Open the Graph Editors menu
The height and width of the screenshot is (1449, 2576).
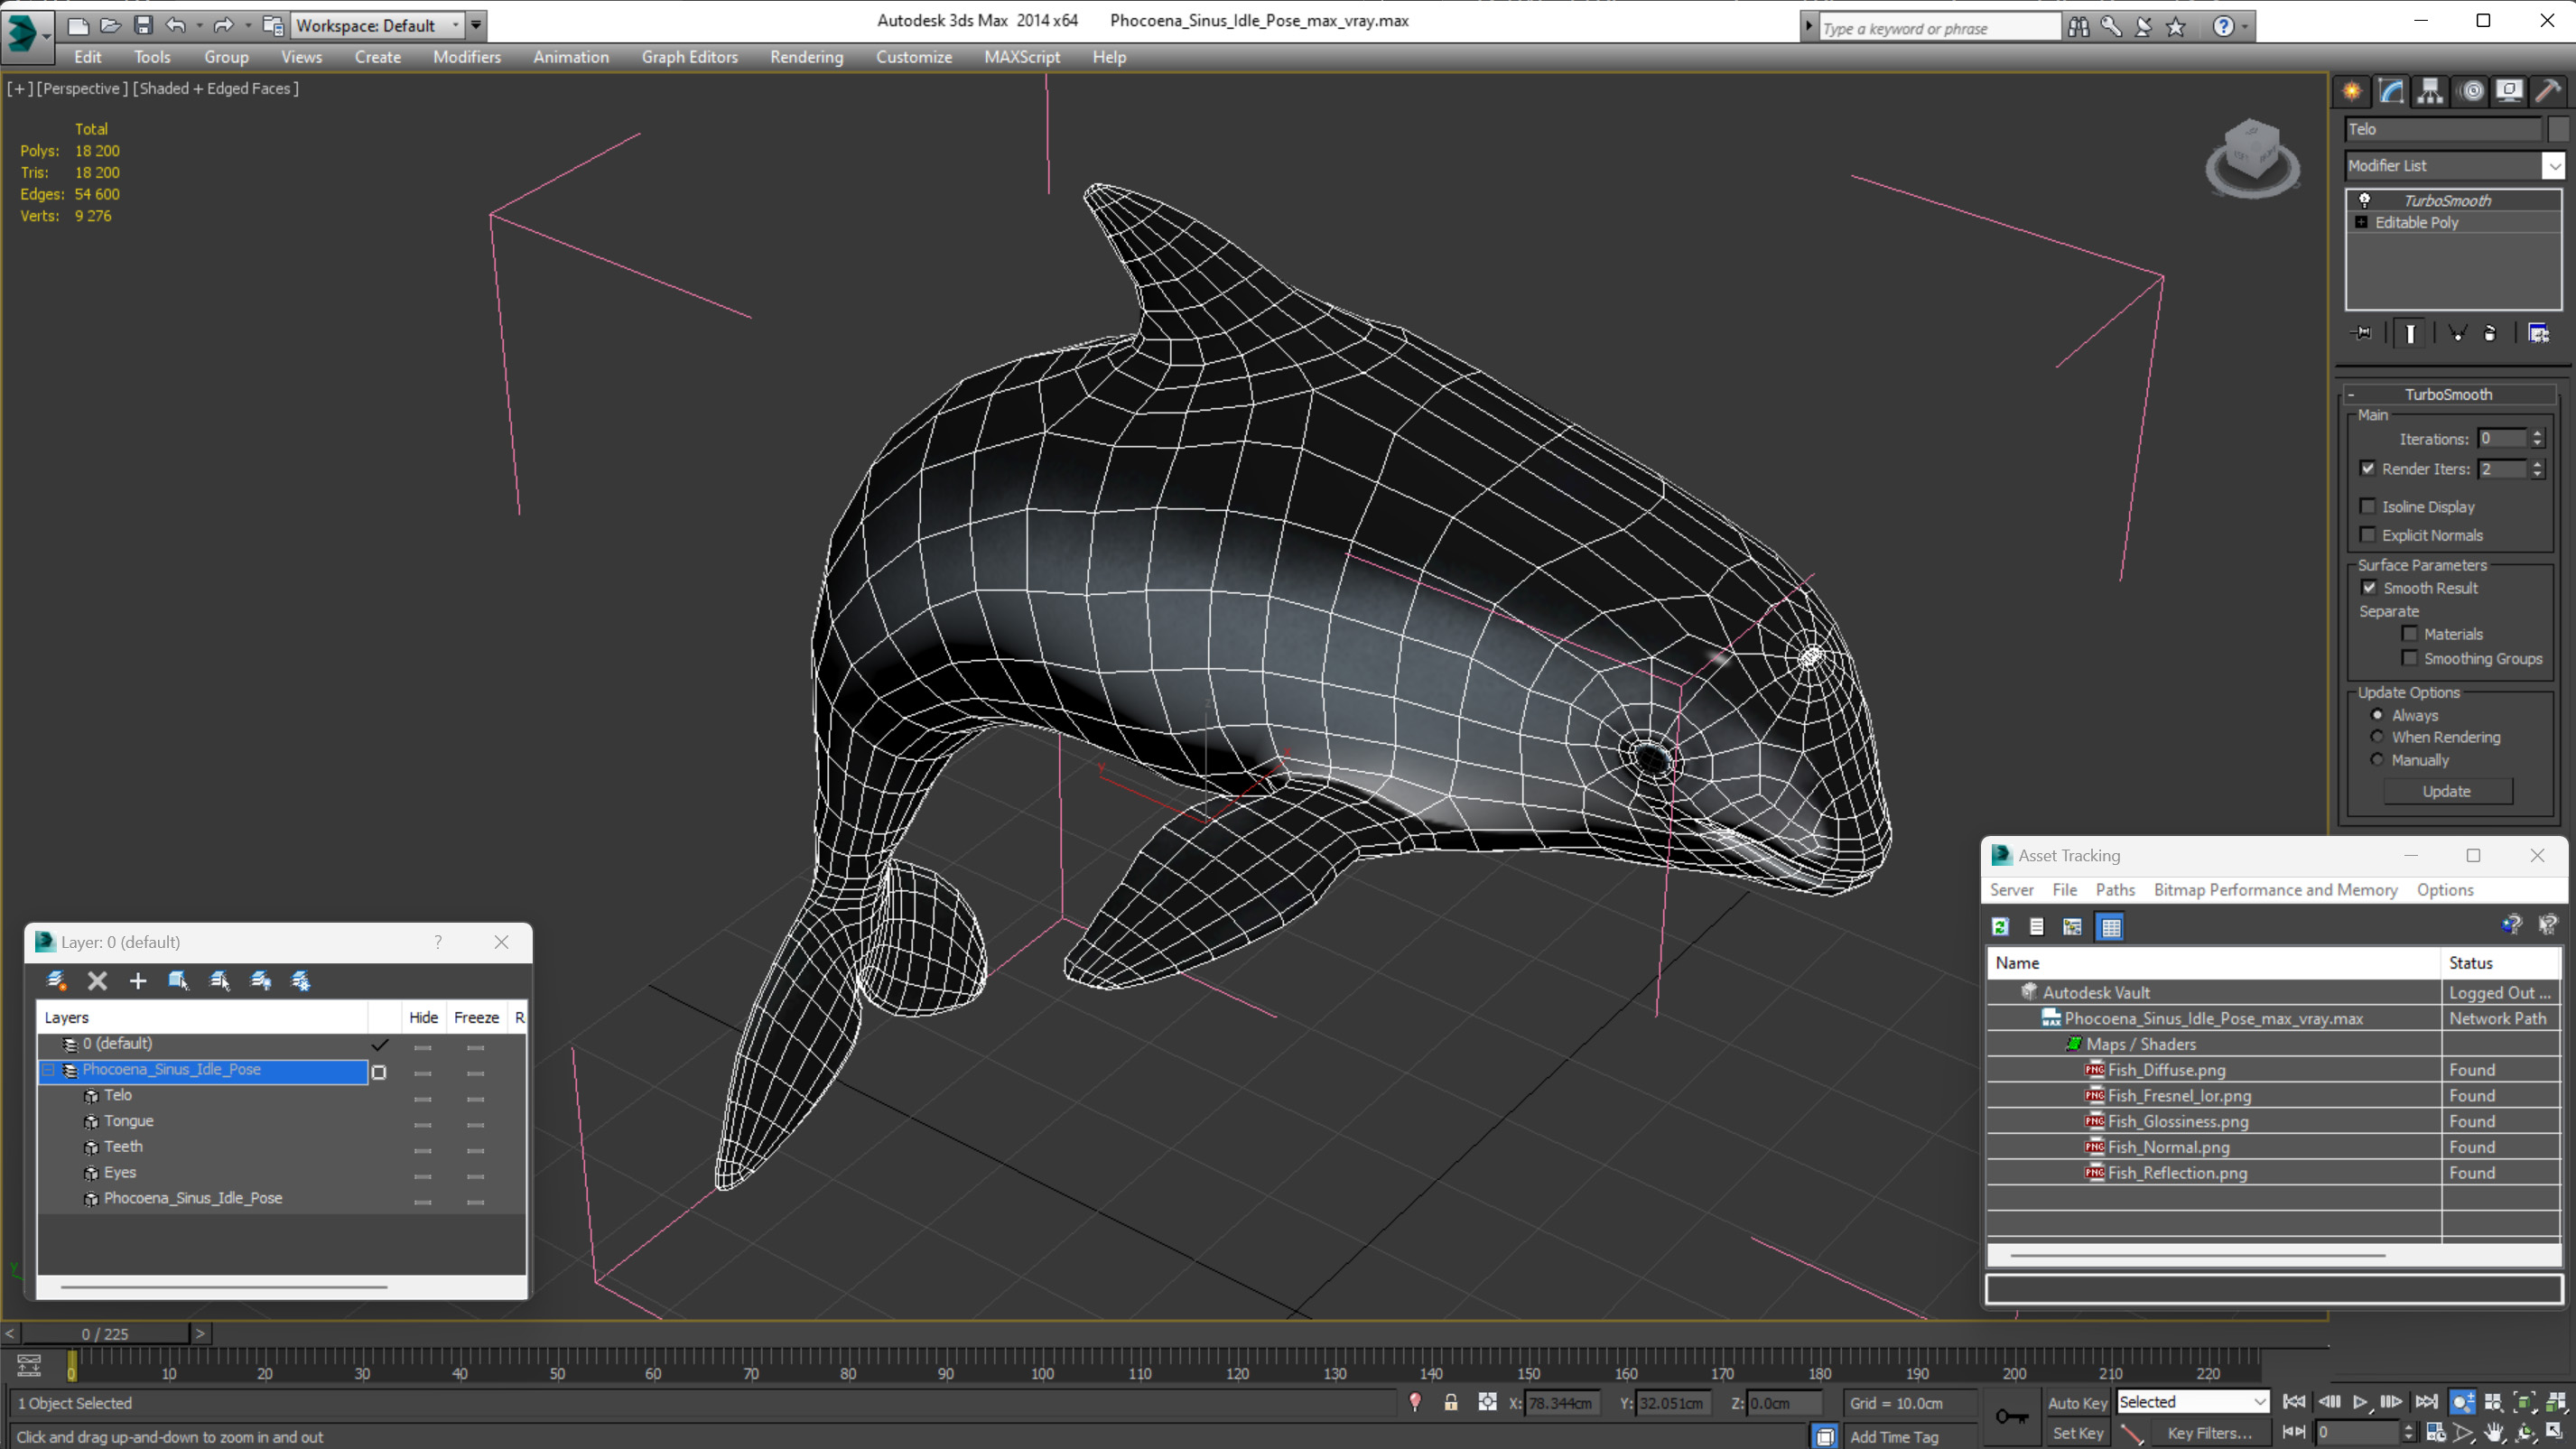click(x=690, y=57)
